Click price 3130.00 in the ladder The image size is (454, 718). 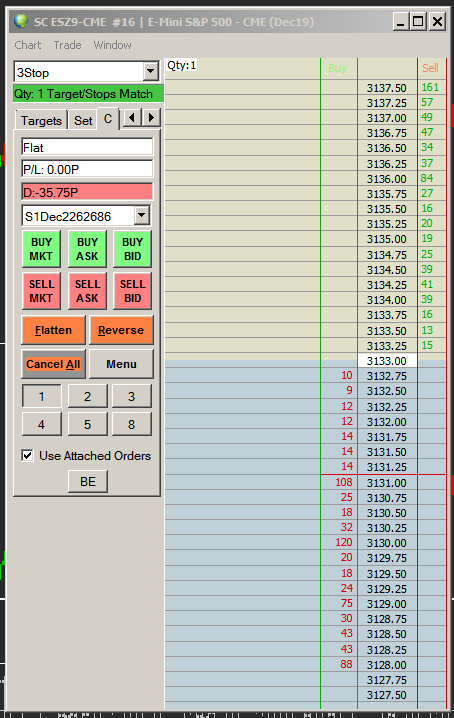(x=387, y=543)
